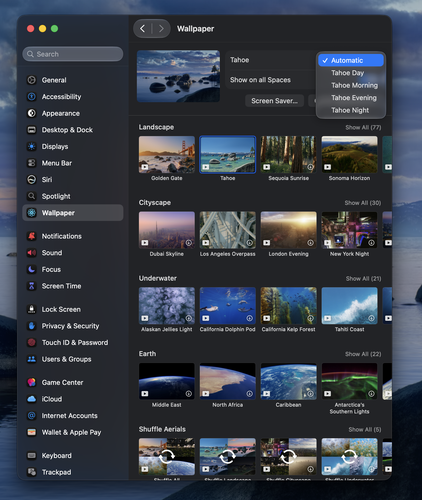Click the Siri icon in sidebar
This screenshot has width=422, height=500.
pos(32,179)
